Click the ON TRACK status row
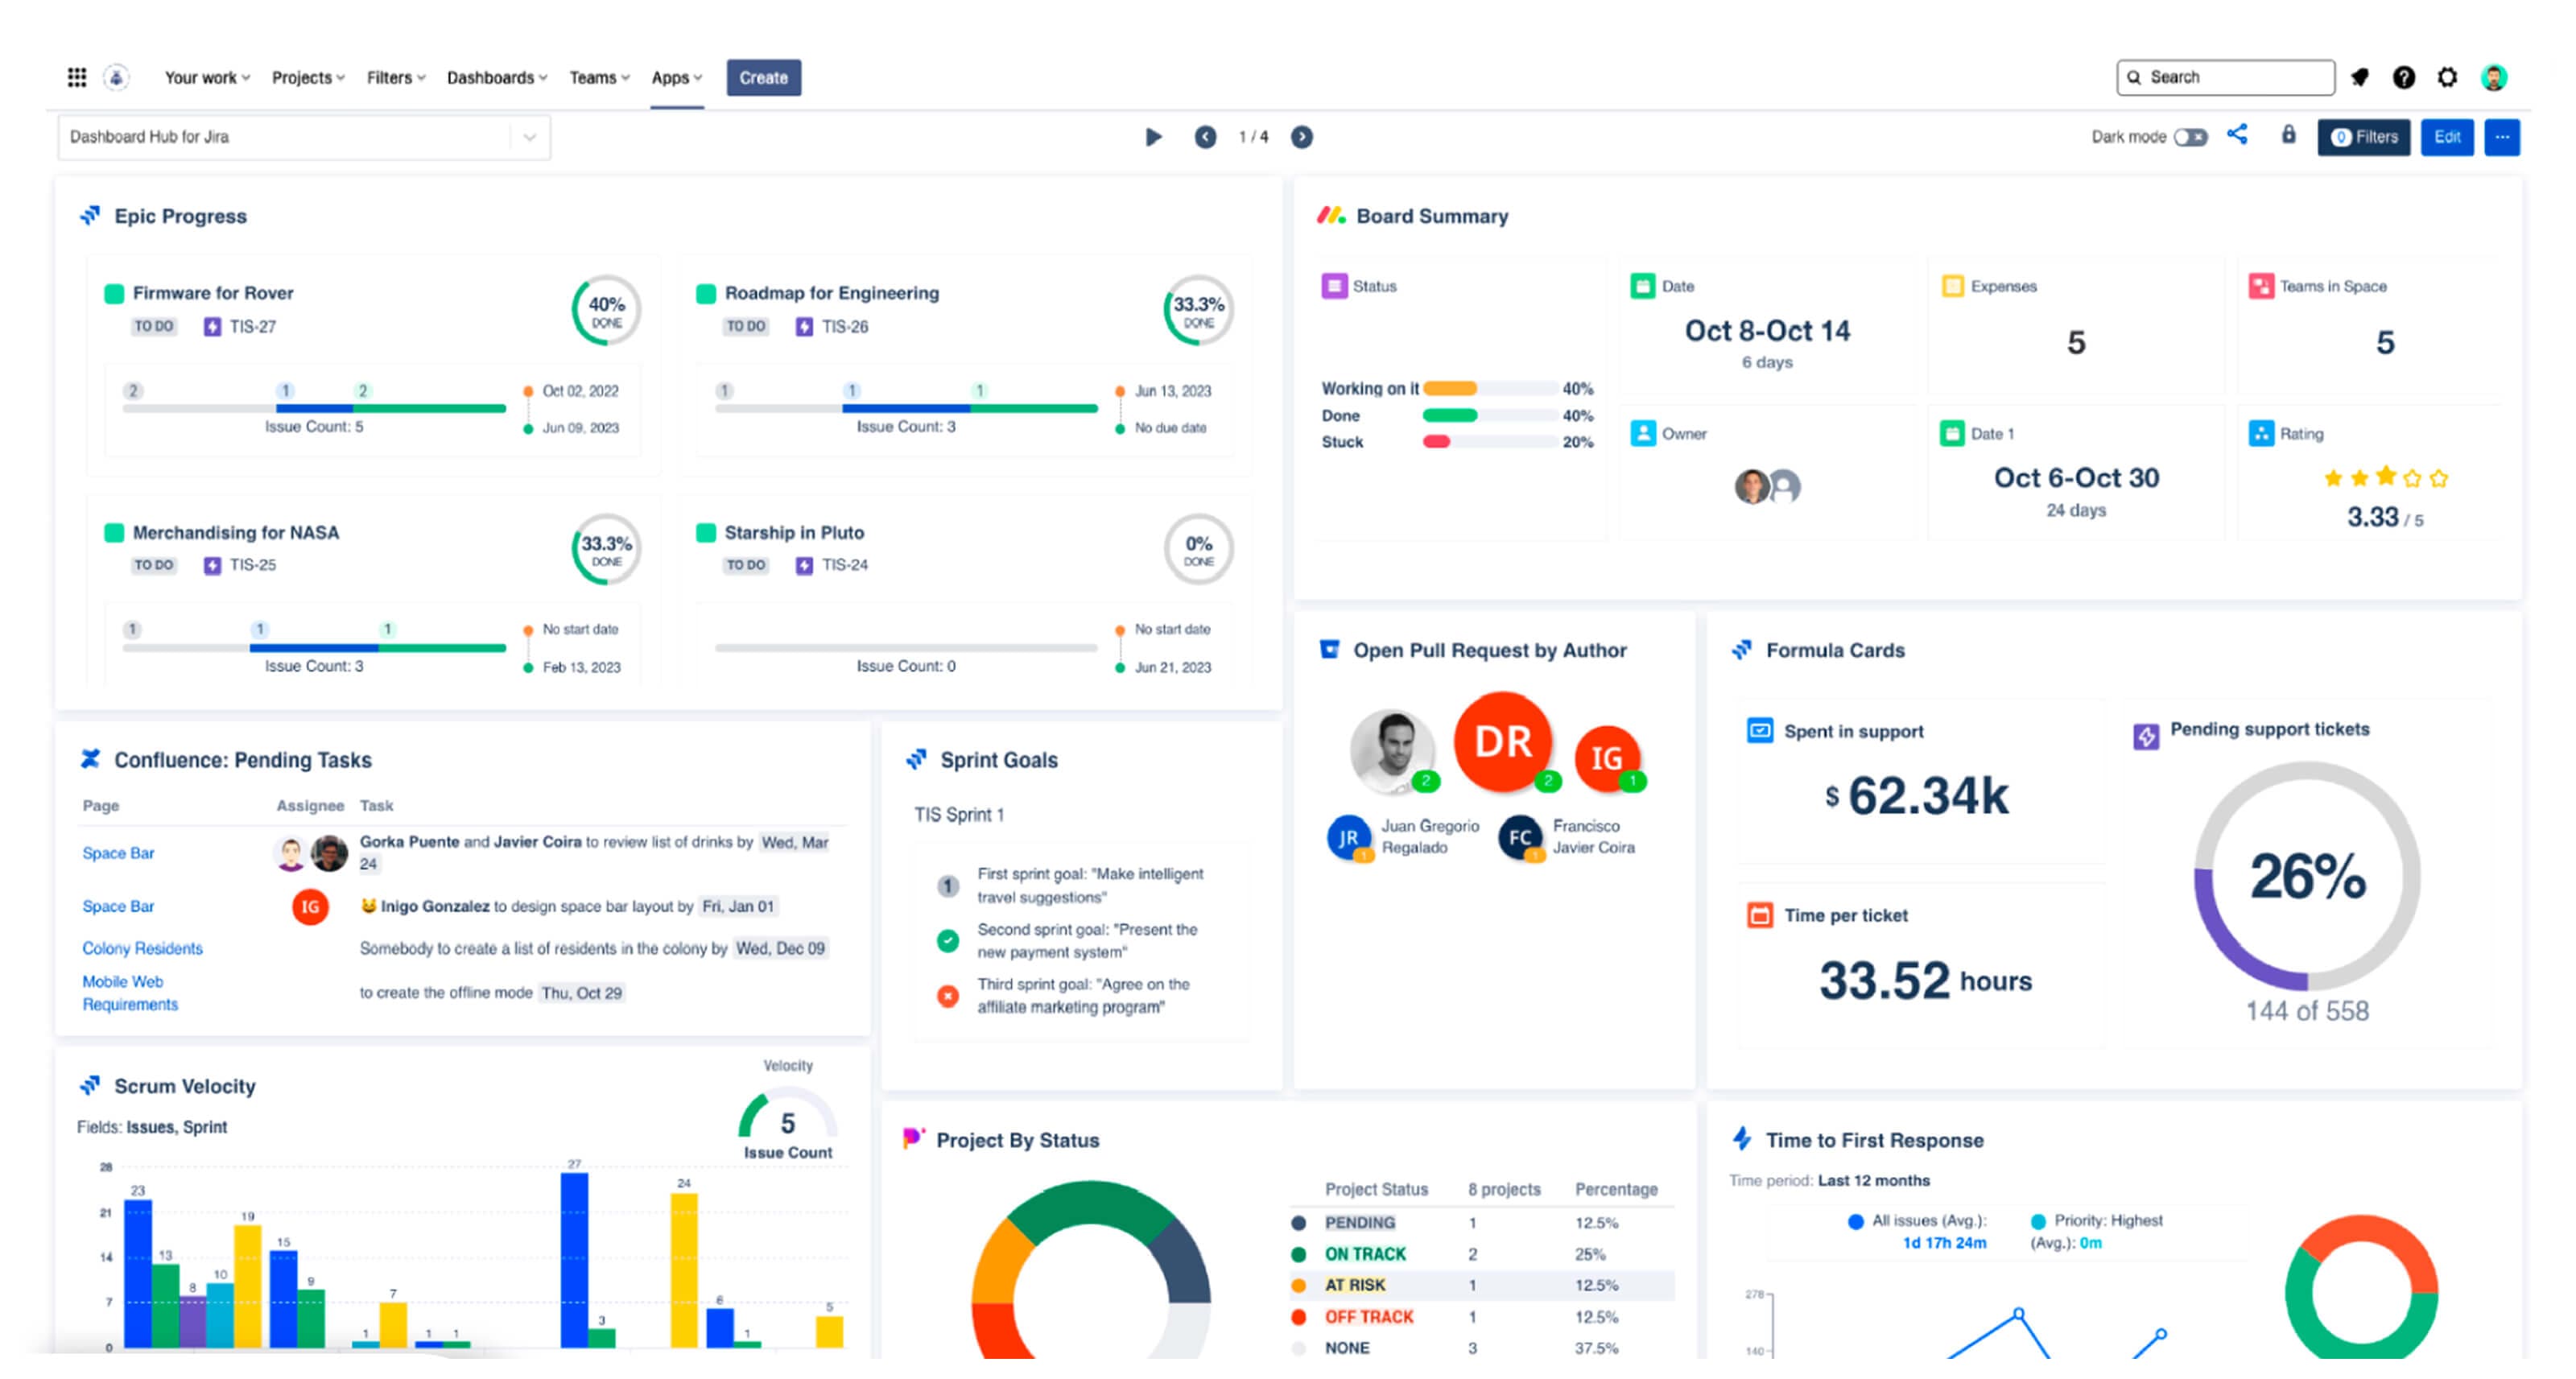 (x=1482, y=1253)
